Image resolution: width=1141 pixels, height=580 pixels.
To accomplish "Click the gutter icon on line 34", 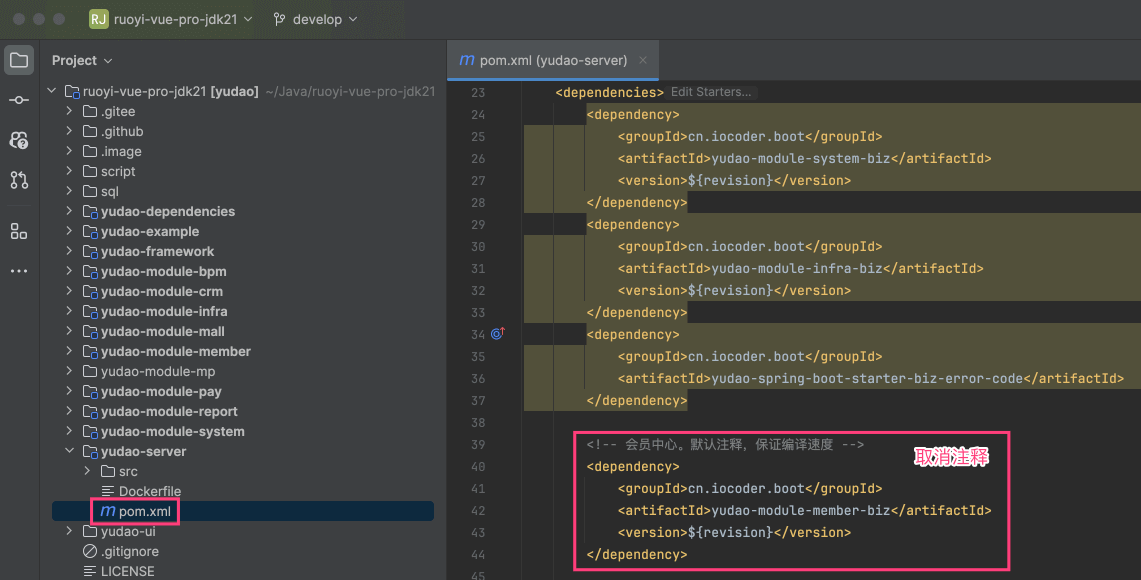I will [x=497, y=334].
